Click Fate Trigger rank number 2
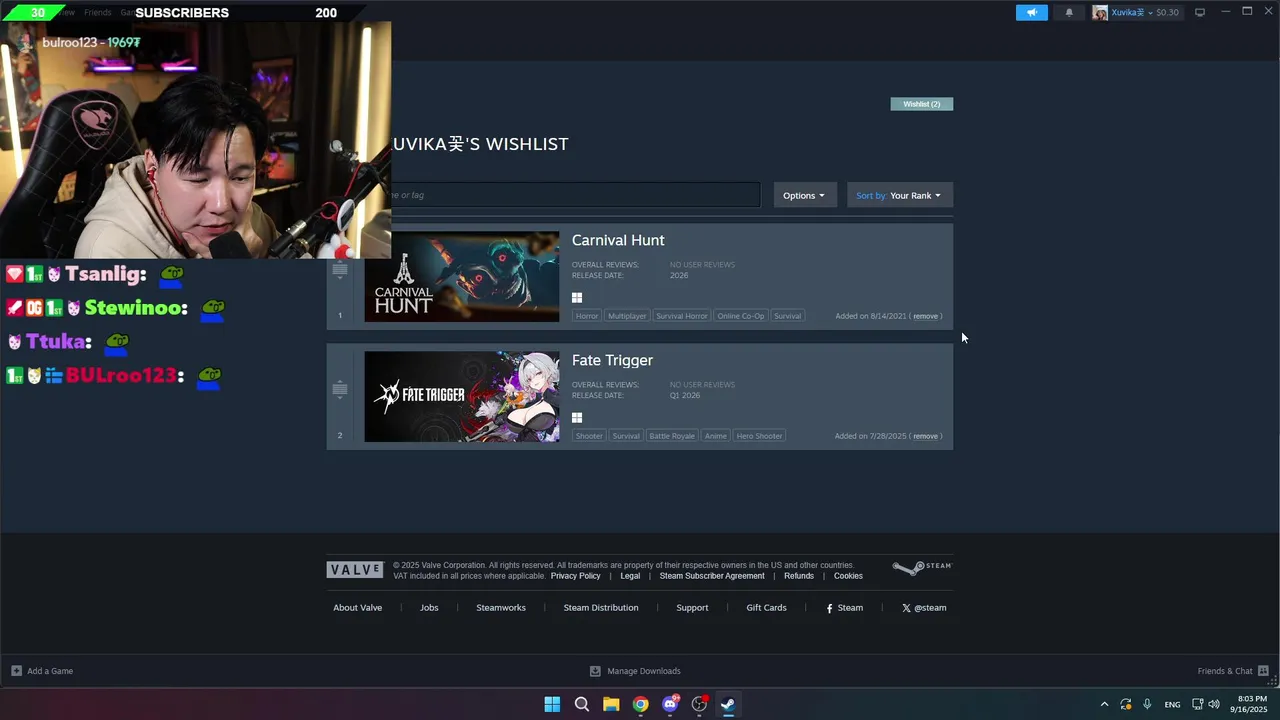The height and width of the screenshot is (720, 1280). (x=340, y=435)
